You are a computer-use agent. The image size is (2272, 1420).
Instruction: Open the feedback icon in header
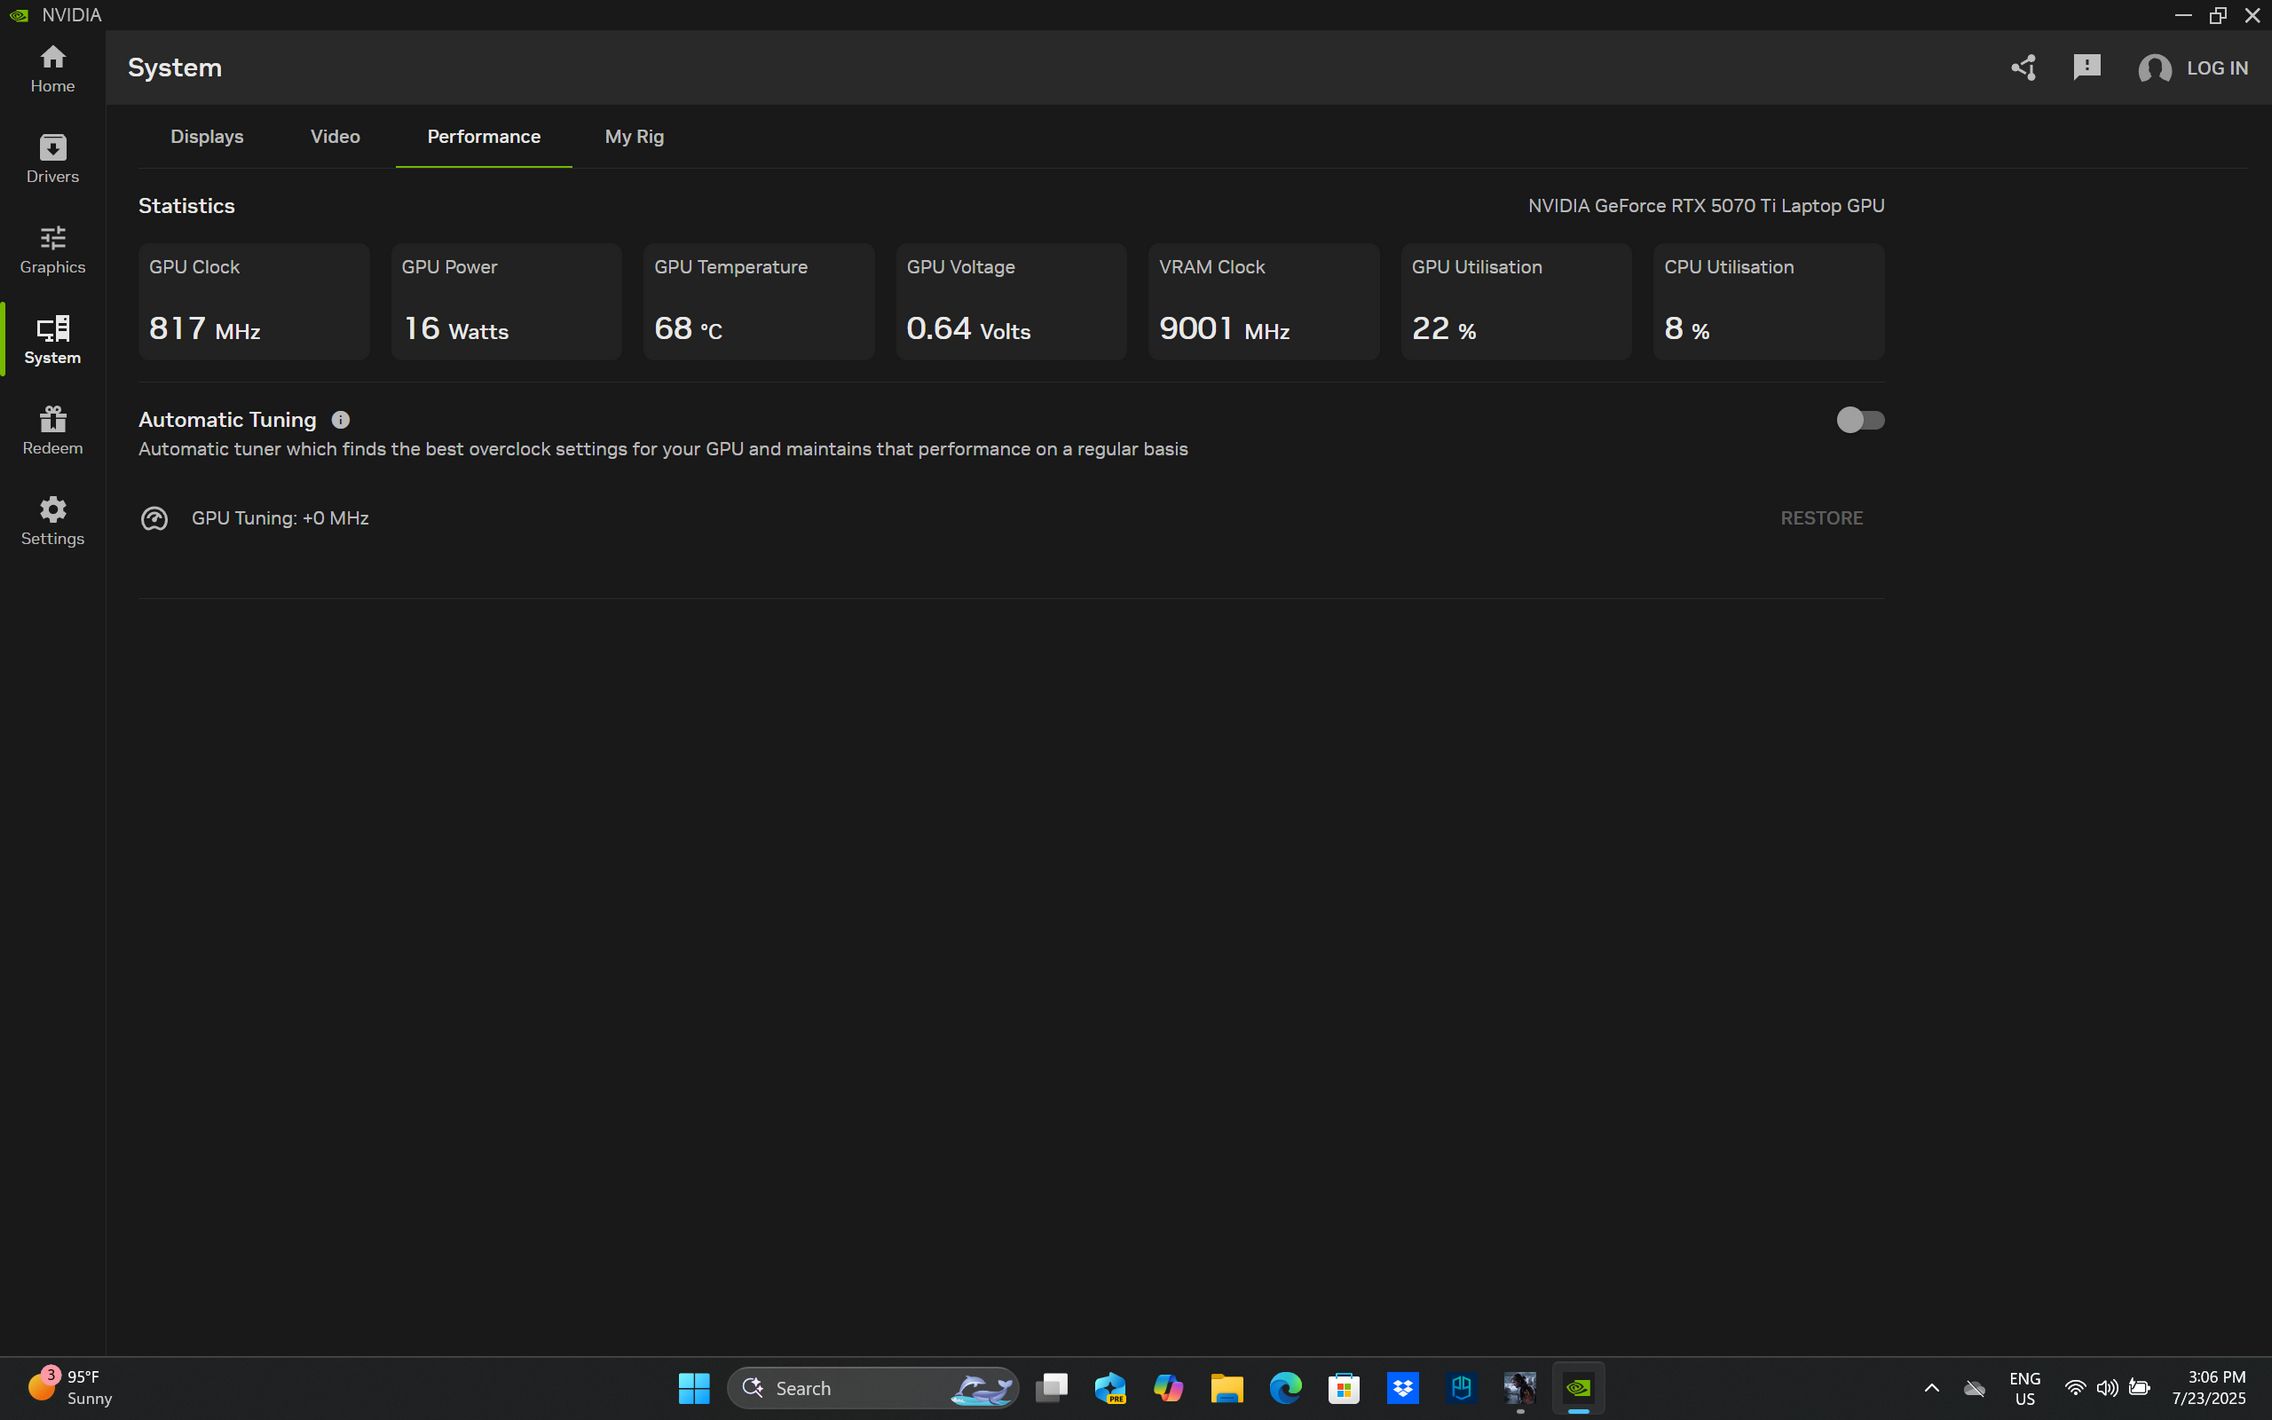coord(2087,68)
